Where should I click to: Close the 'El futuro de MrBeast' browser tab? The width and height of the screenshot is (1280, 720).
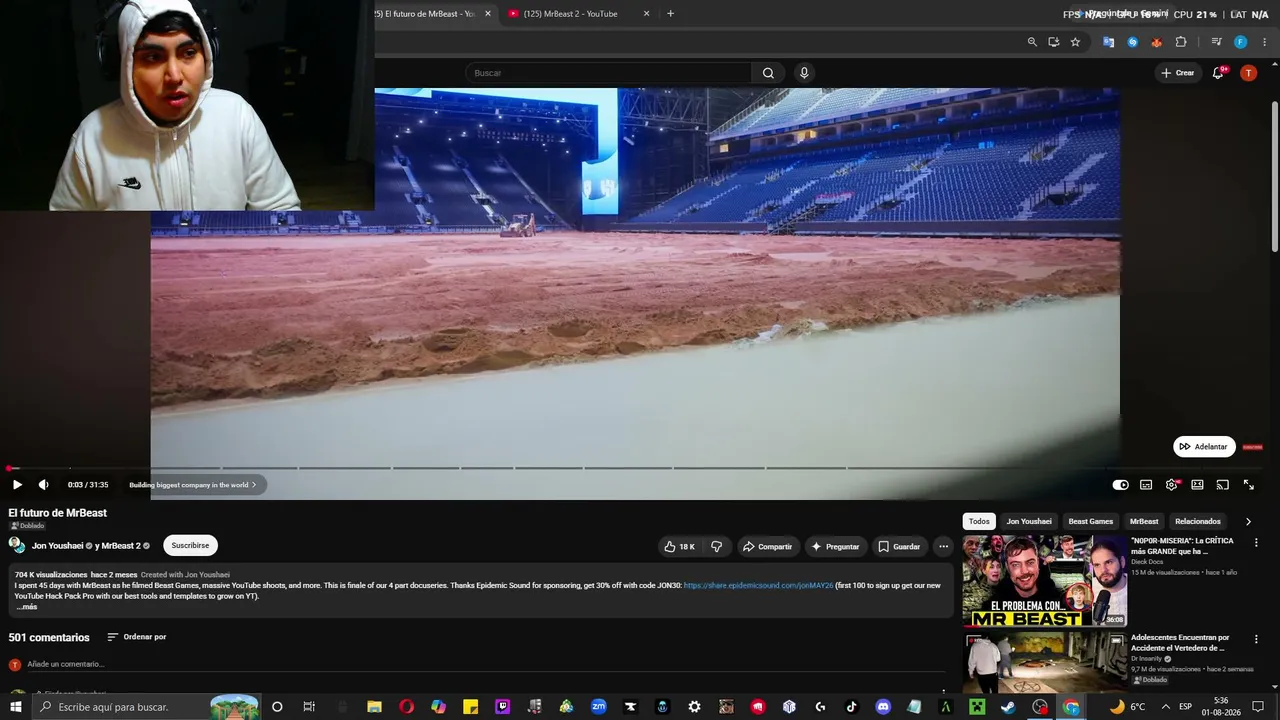click(488, 14)
